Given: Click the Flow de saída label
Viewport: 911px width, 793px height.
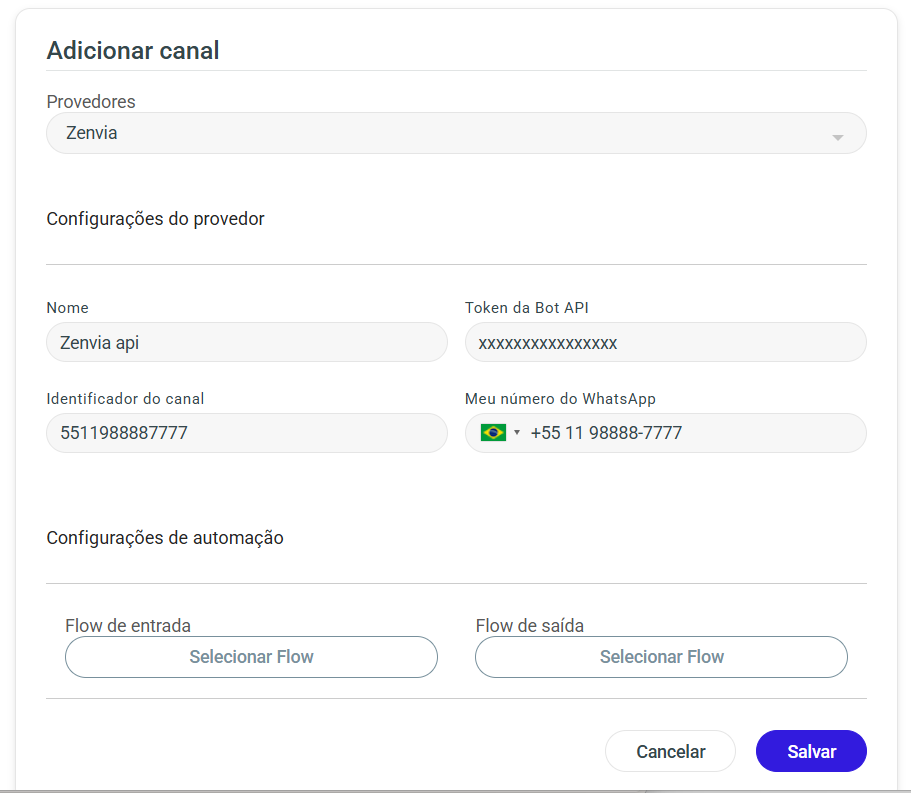Looking at the screenshot, I should click(529, 626).
